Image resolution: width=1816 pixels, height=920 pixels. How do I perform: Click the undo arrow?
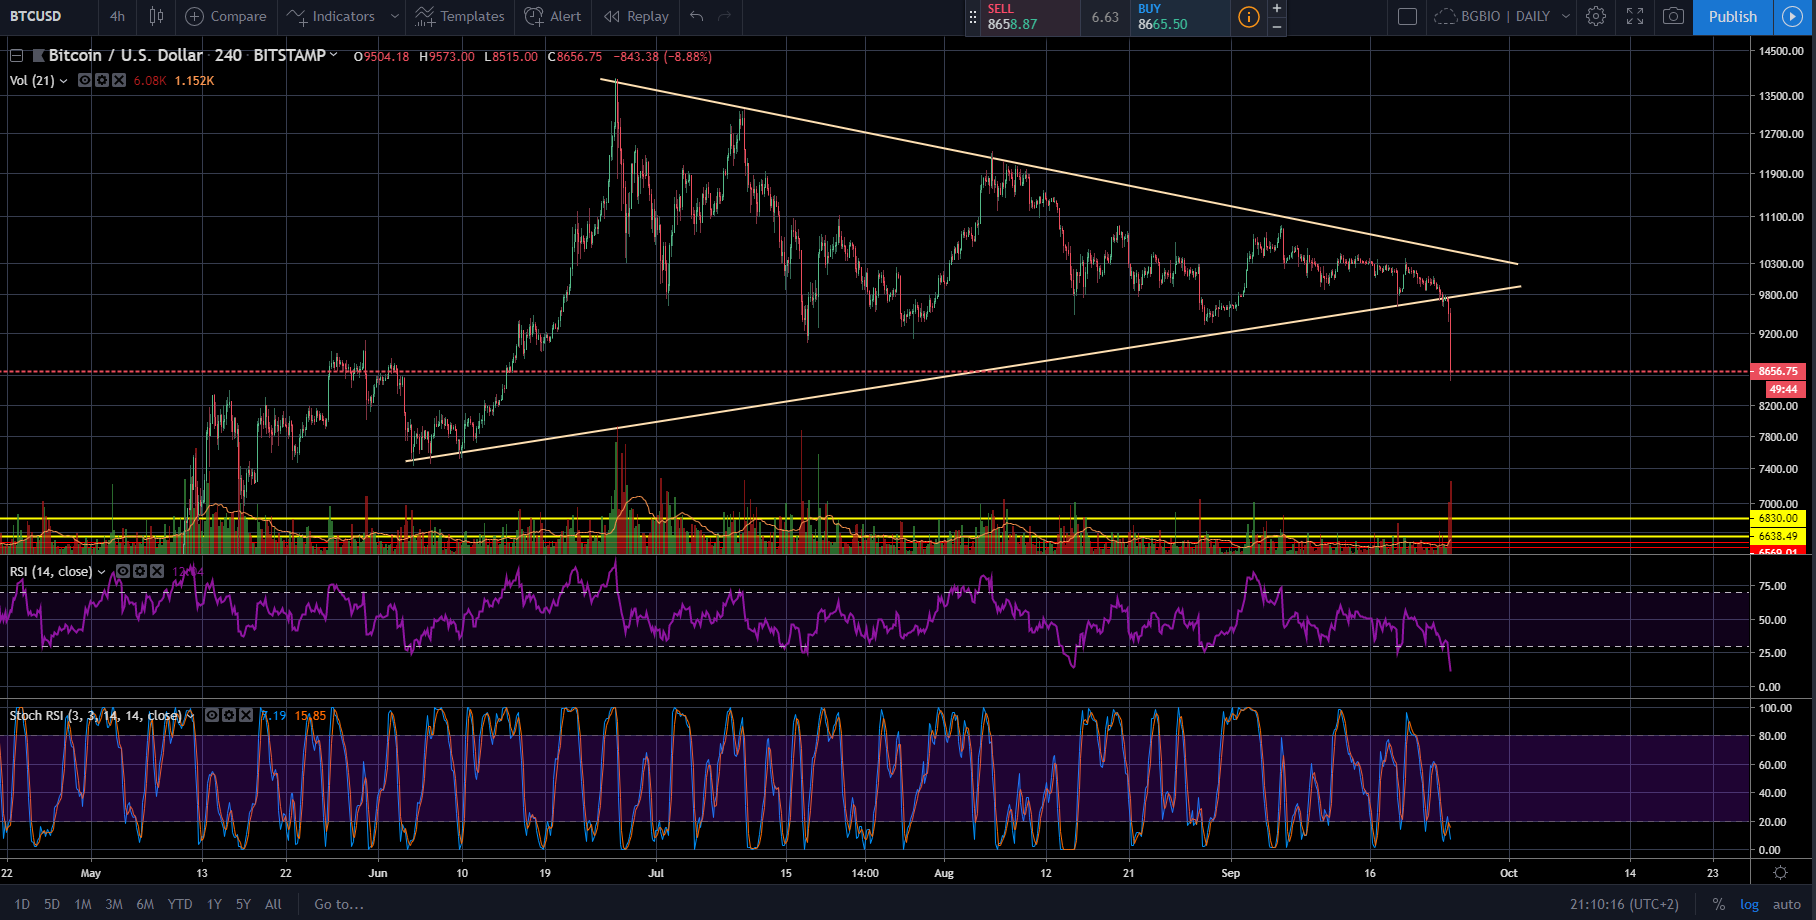[697, 16]
